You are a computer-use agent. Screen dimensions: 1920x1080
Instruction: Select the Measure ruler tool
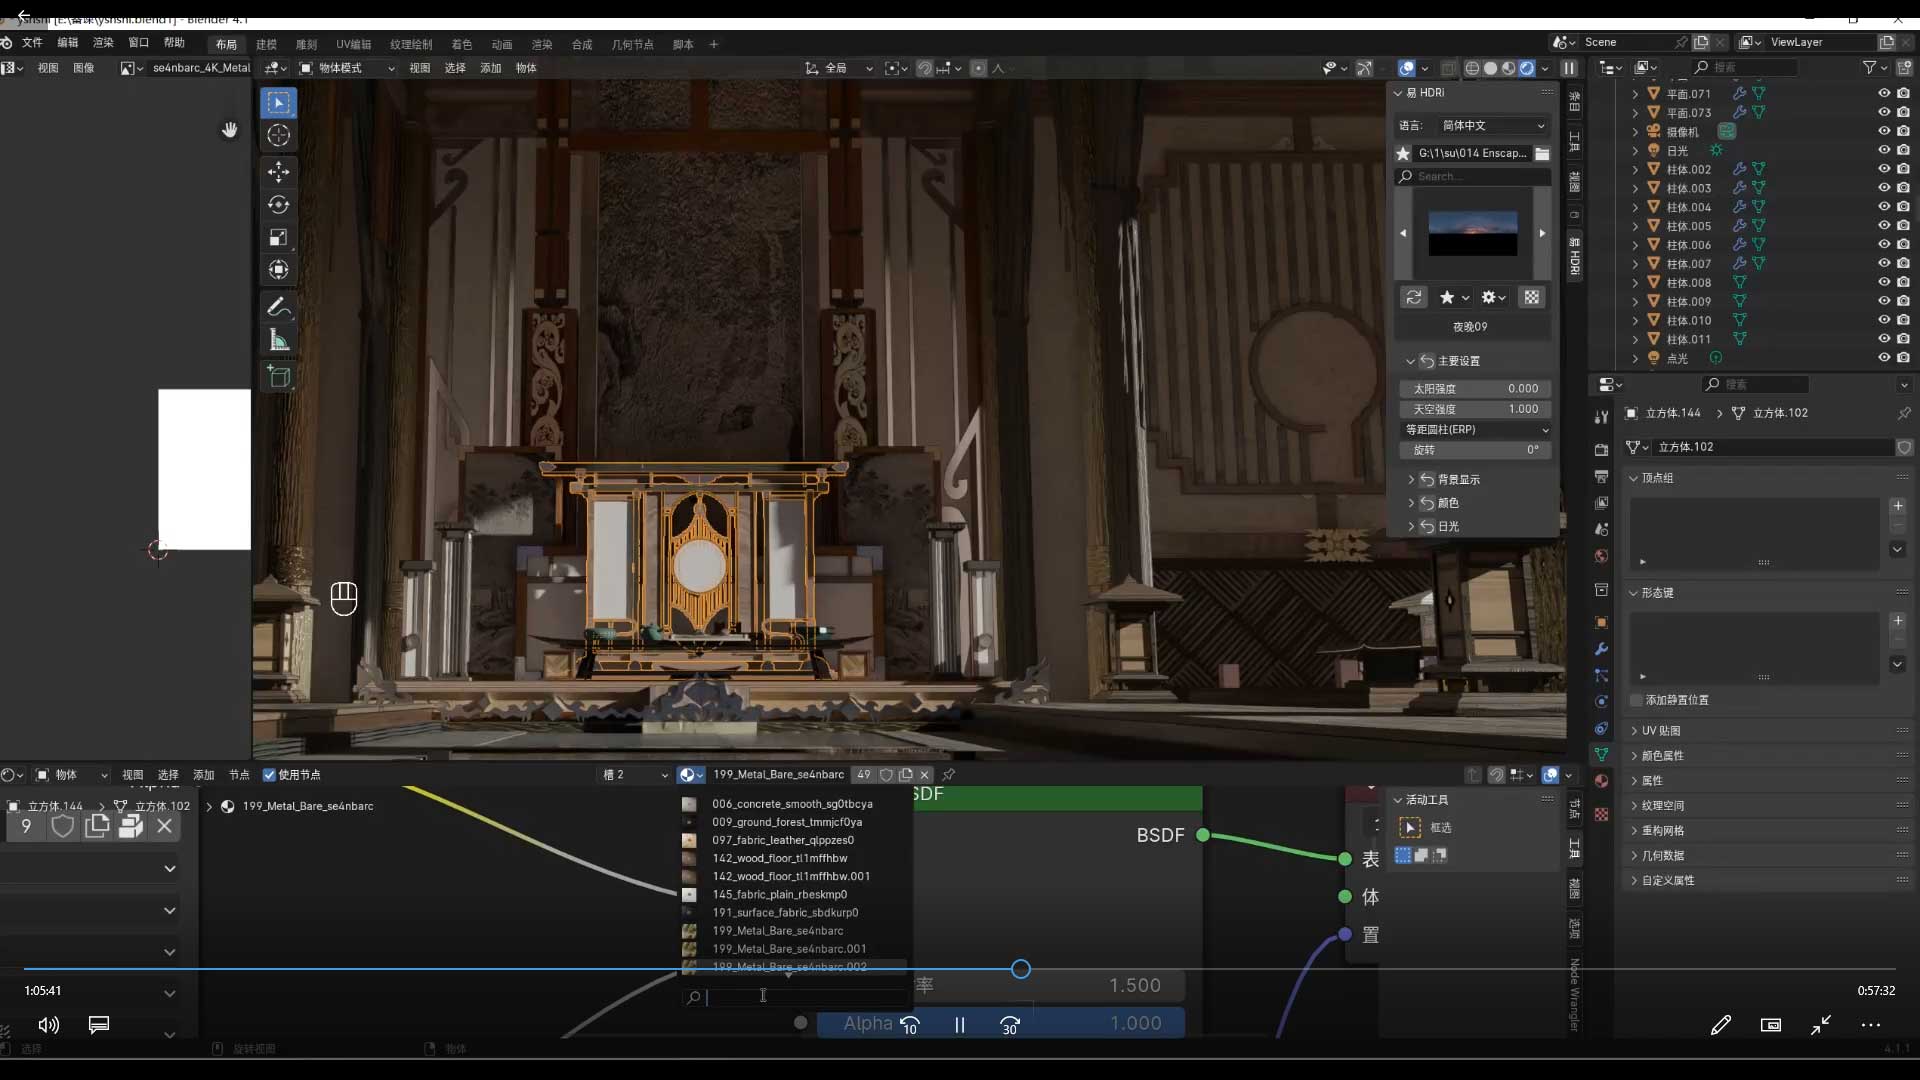click(278, 341)
